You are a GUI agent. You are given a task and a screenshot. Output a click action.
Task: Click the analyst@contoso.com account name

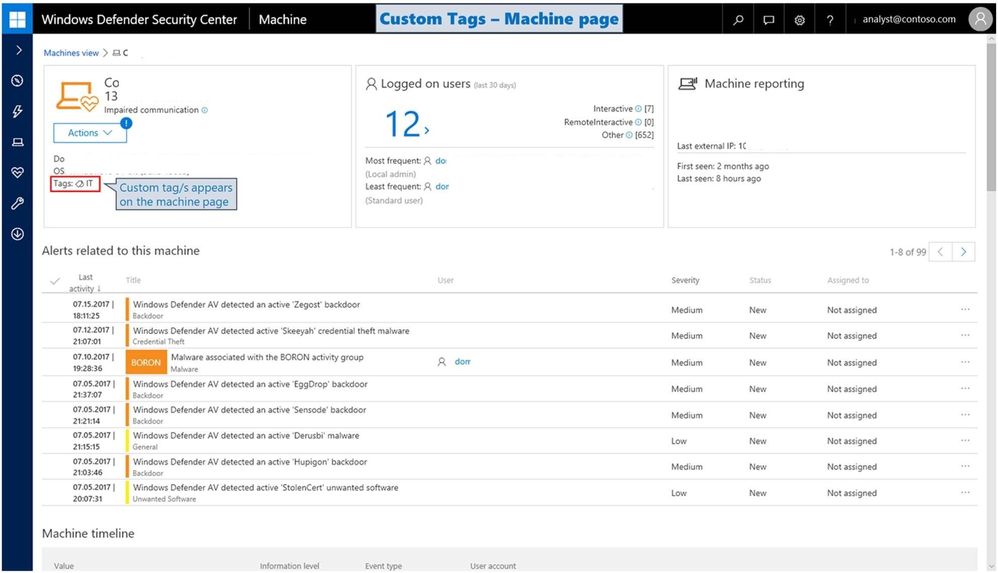pos(909,19)
